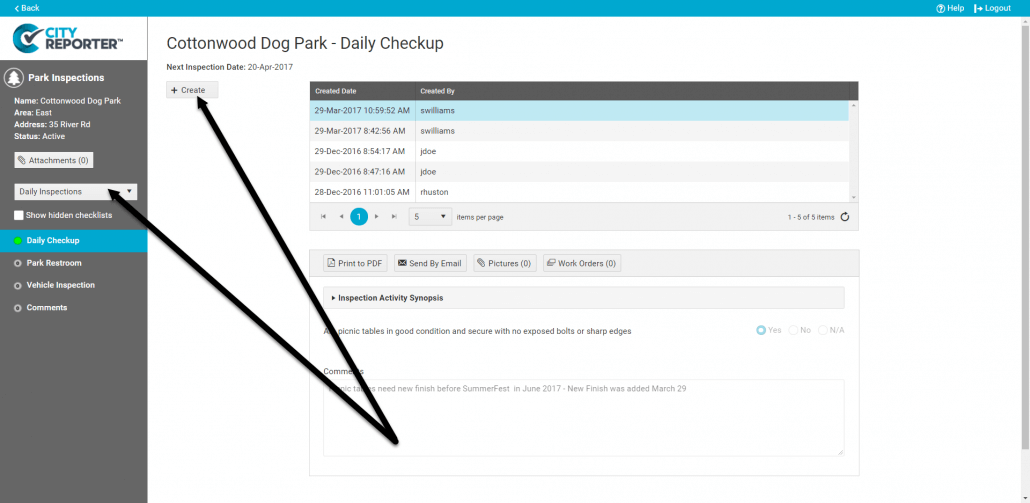Select Park Restroom checklist in sidebar

click(x=54, y=263)
